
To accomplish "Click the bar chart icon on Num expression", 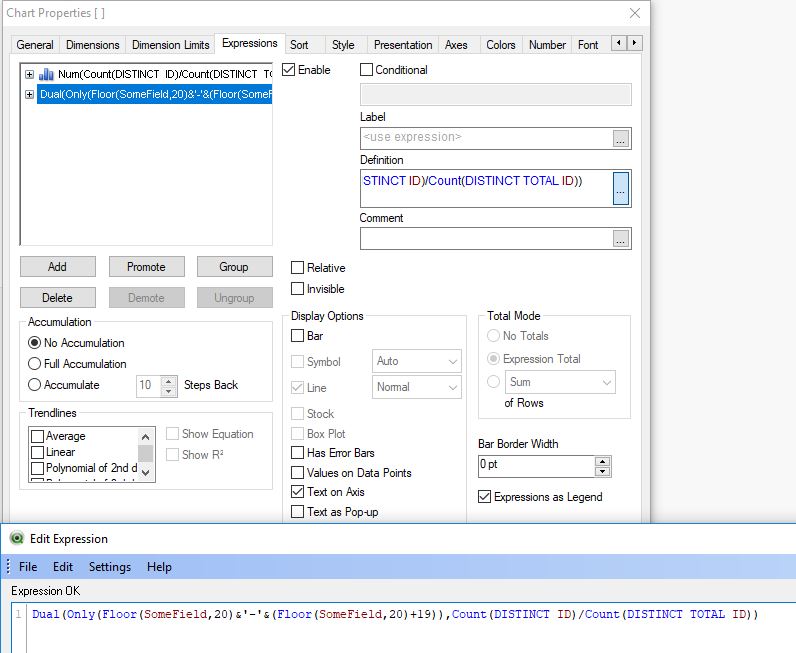I will click(x=46, y=74).
